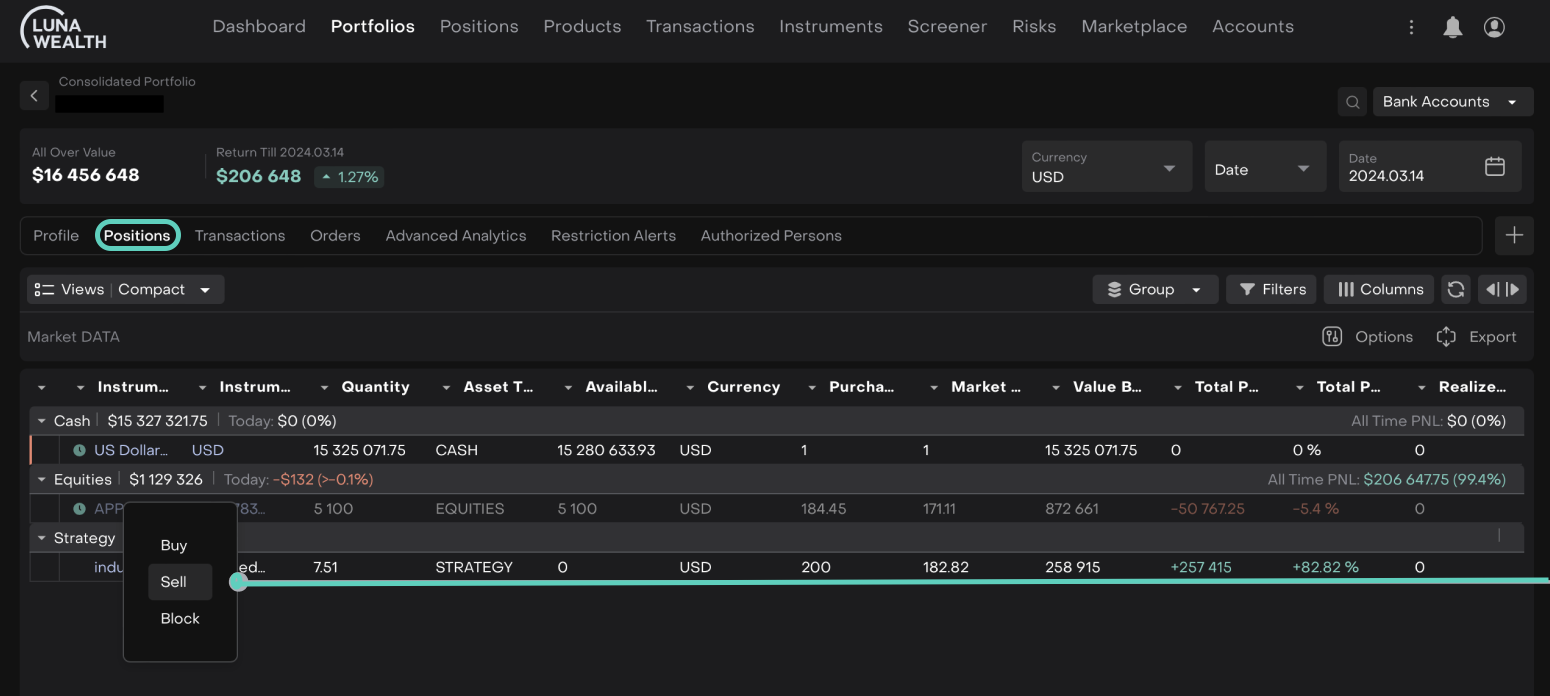The height and width of the screenshot is (696, 1550).
Task: Click the plus icon to add tab
Action: [x=1514, y=236]
